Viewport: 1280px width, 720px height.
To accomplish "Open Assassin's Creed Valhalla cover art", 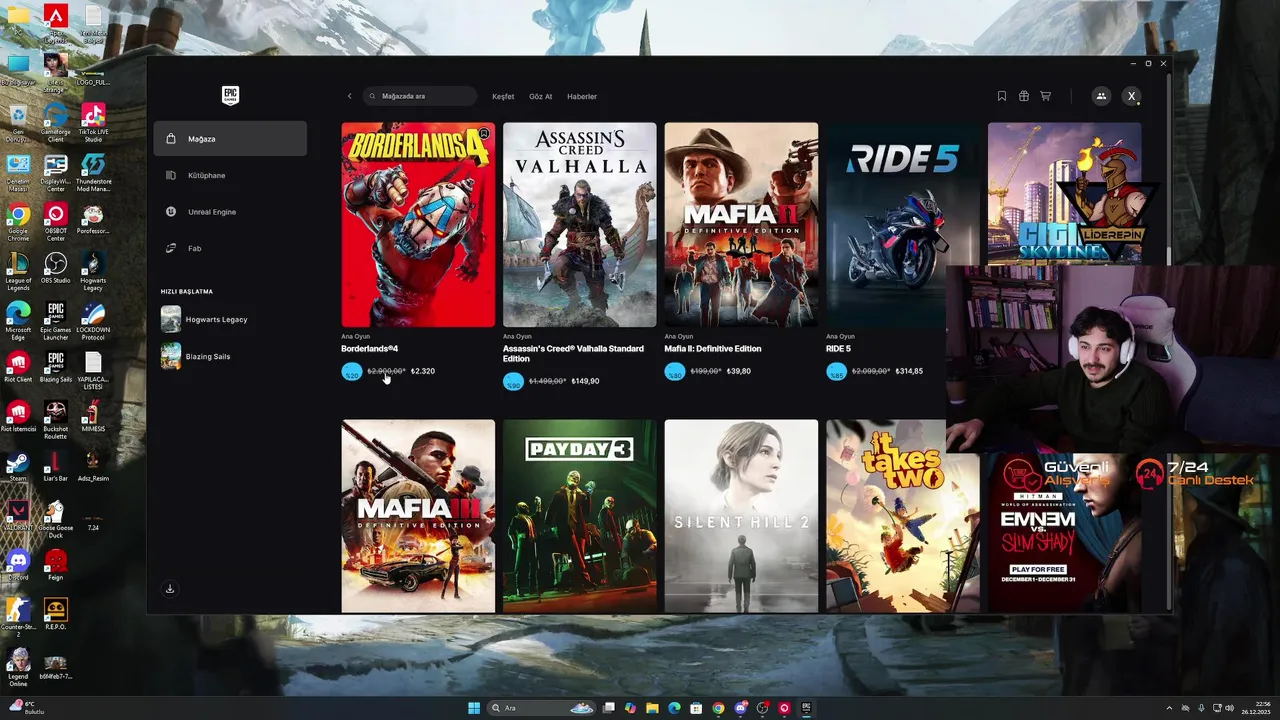I will click(x=580, y=225).
